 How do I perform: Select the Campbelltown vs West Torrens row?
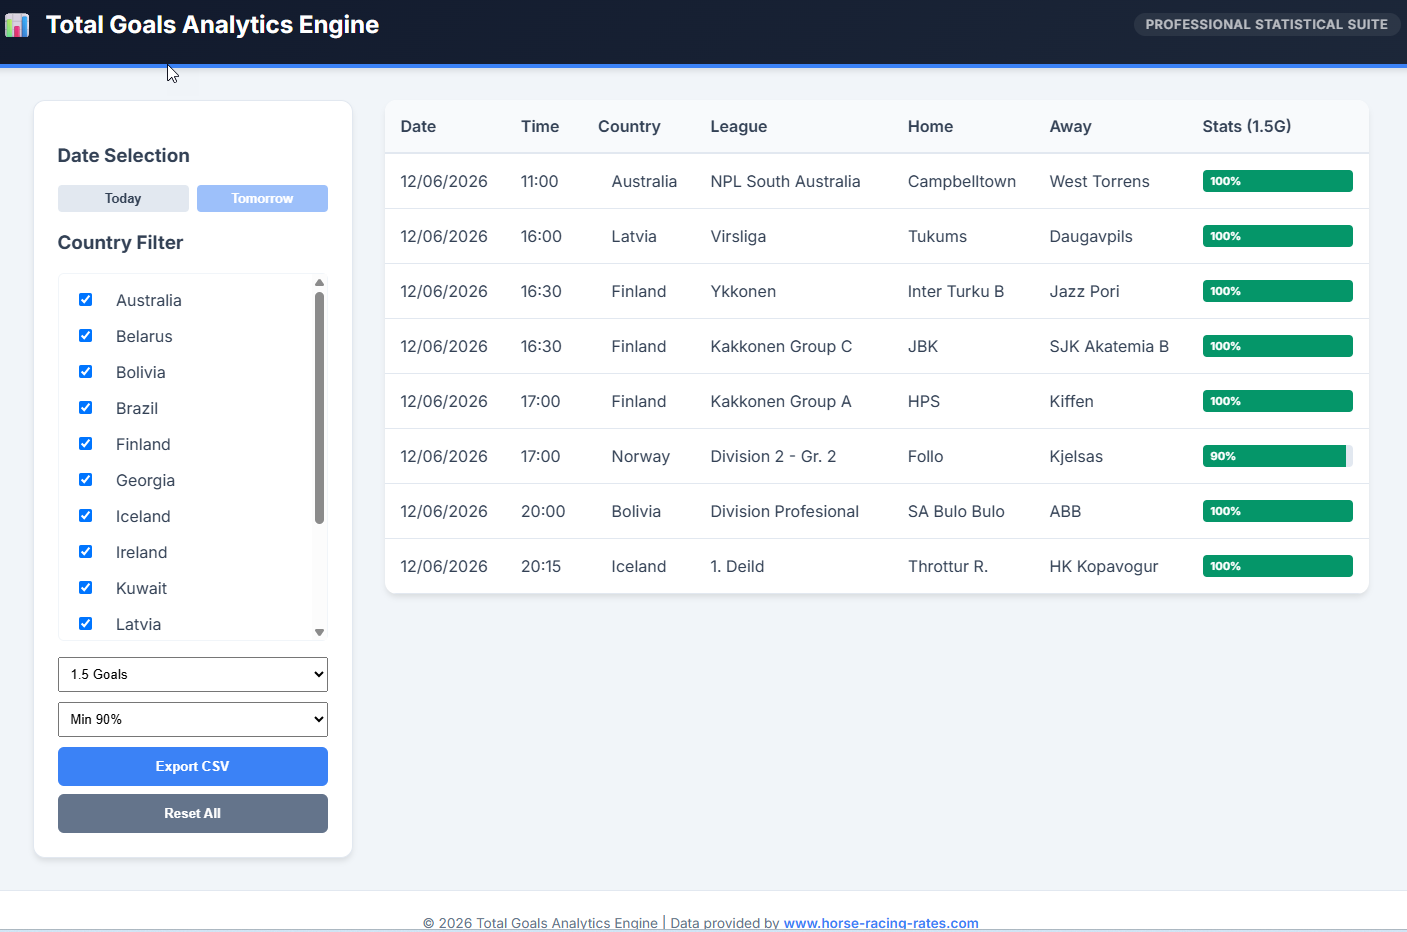(877, 181)
